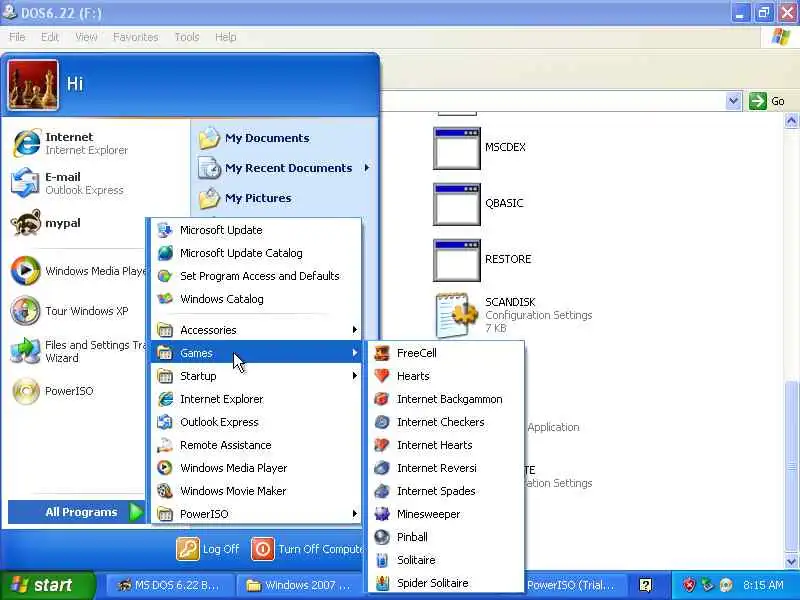Open Internet Reversi icon
Image resolution: width=800 pixels, height=600 pixels.
382,468
